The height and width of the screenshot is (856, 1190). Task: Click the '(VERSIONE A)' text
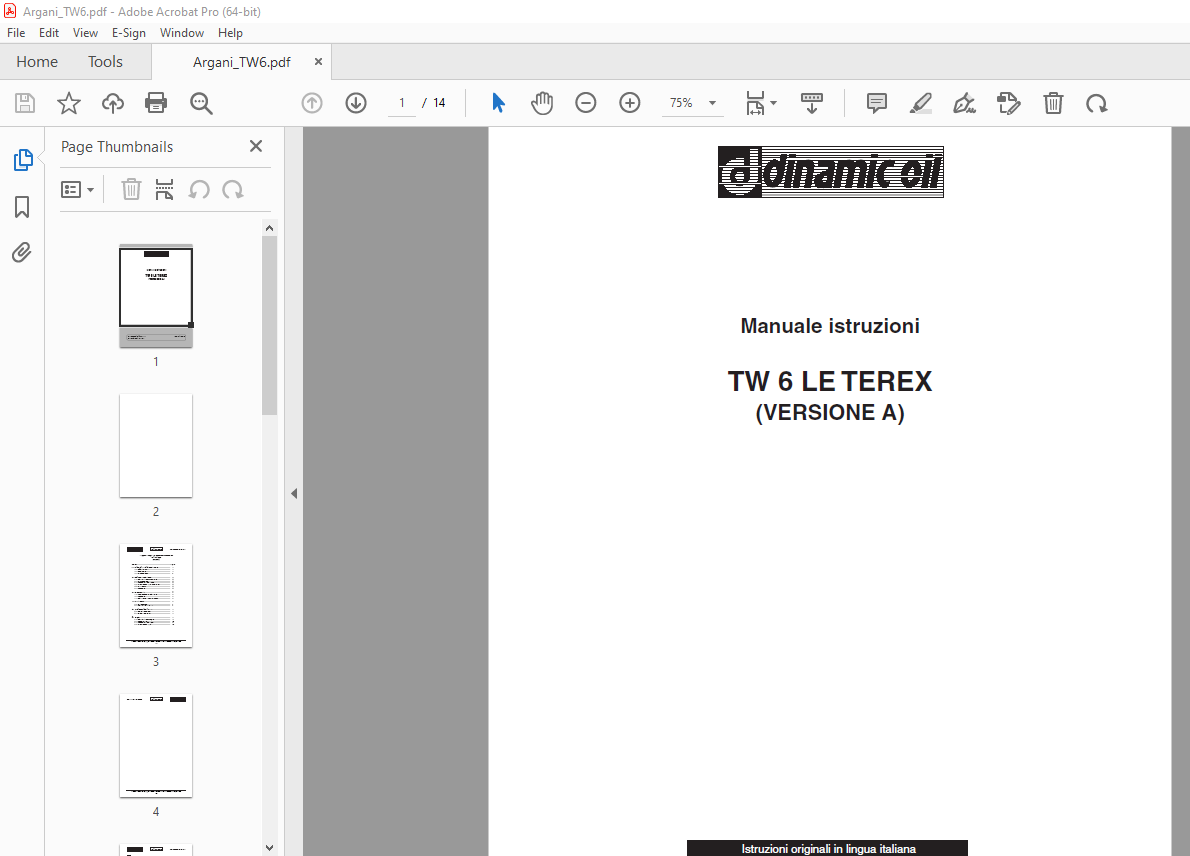[x=830, y=412]
